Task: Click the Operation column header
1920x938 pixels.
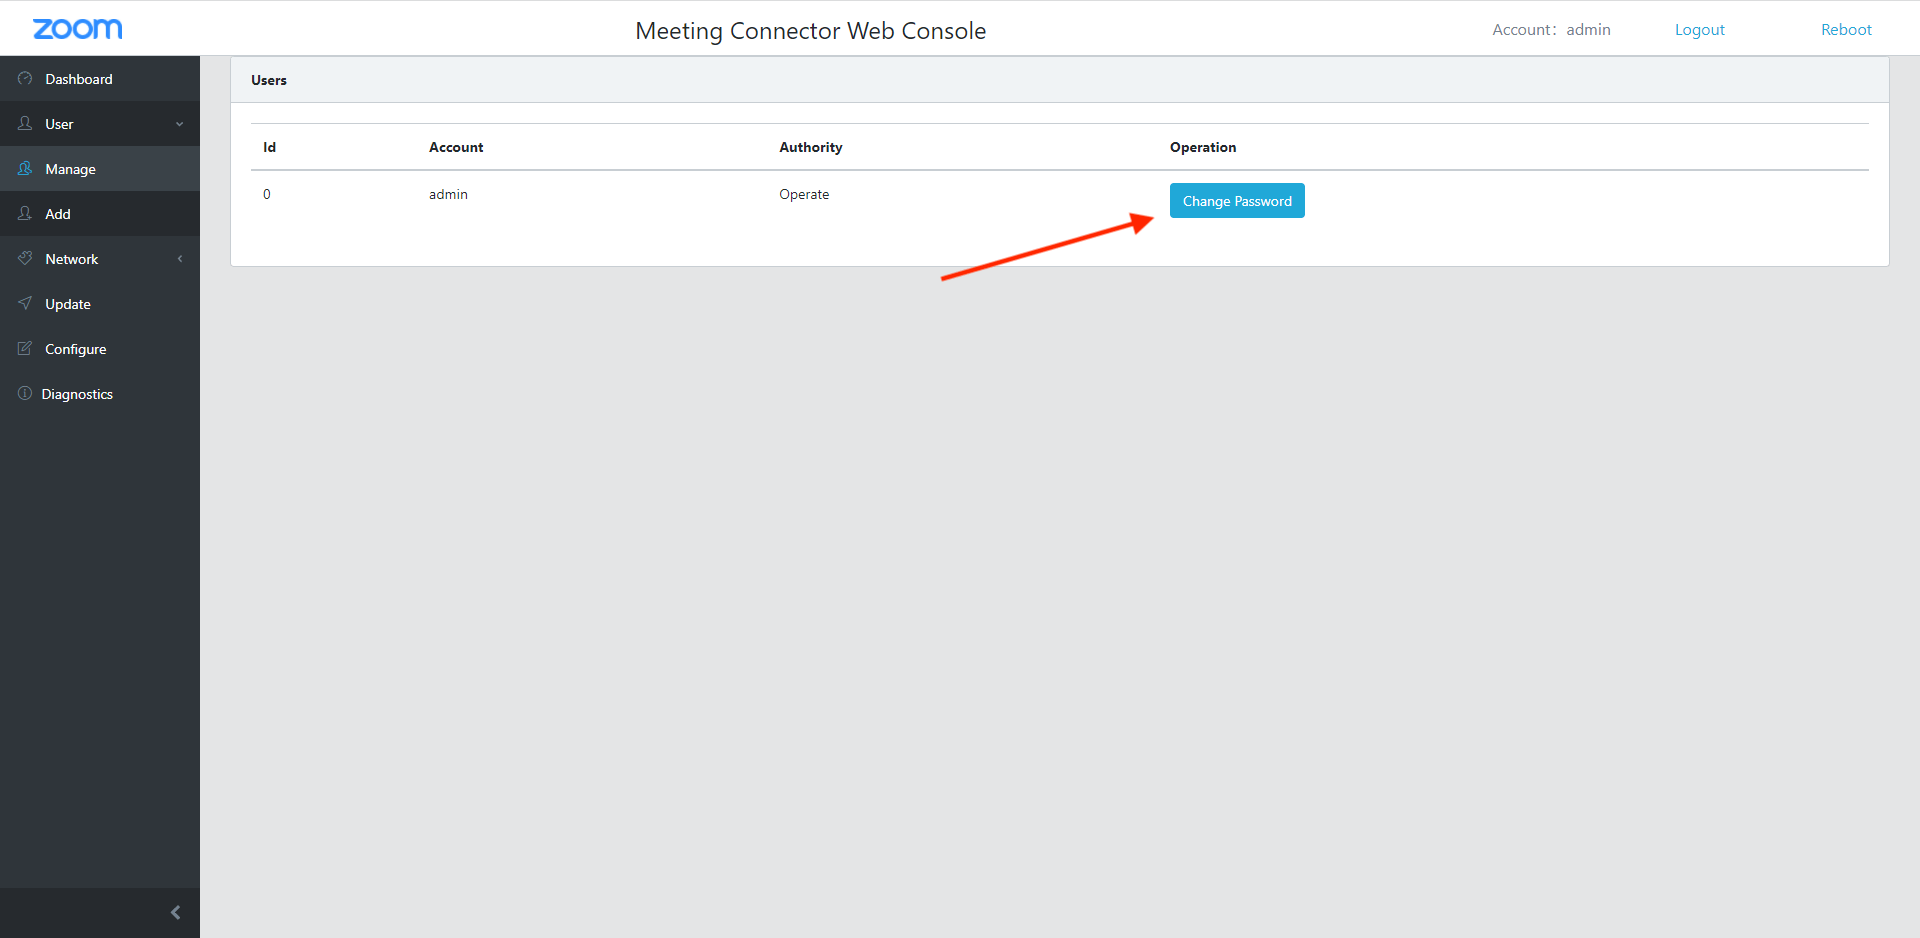Action: (1203, 147)
